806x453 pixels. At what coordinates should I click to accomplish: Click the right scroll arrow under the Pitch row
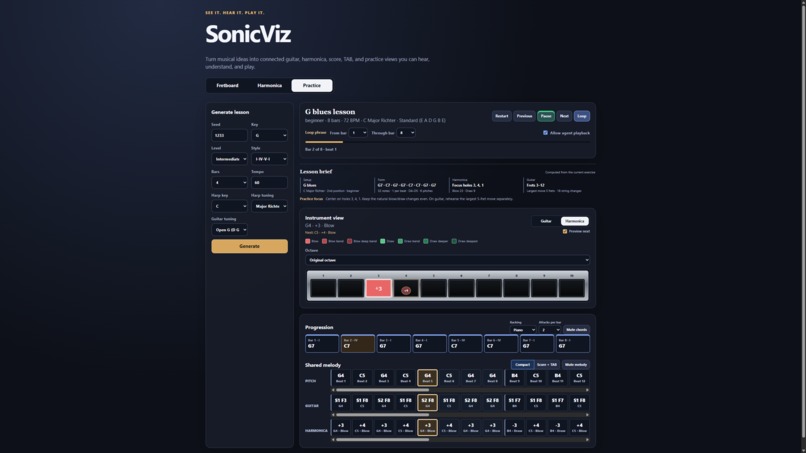point(587,390)
